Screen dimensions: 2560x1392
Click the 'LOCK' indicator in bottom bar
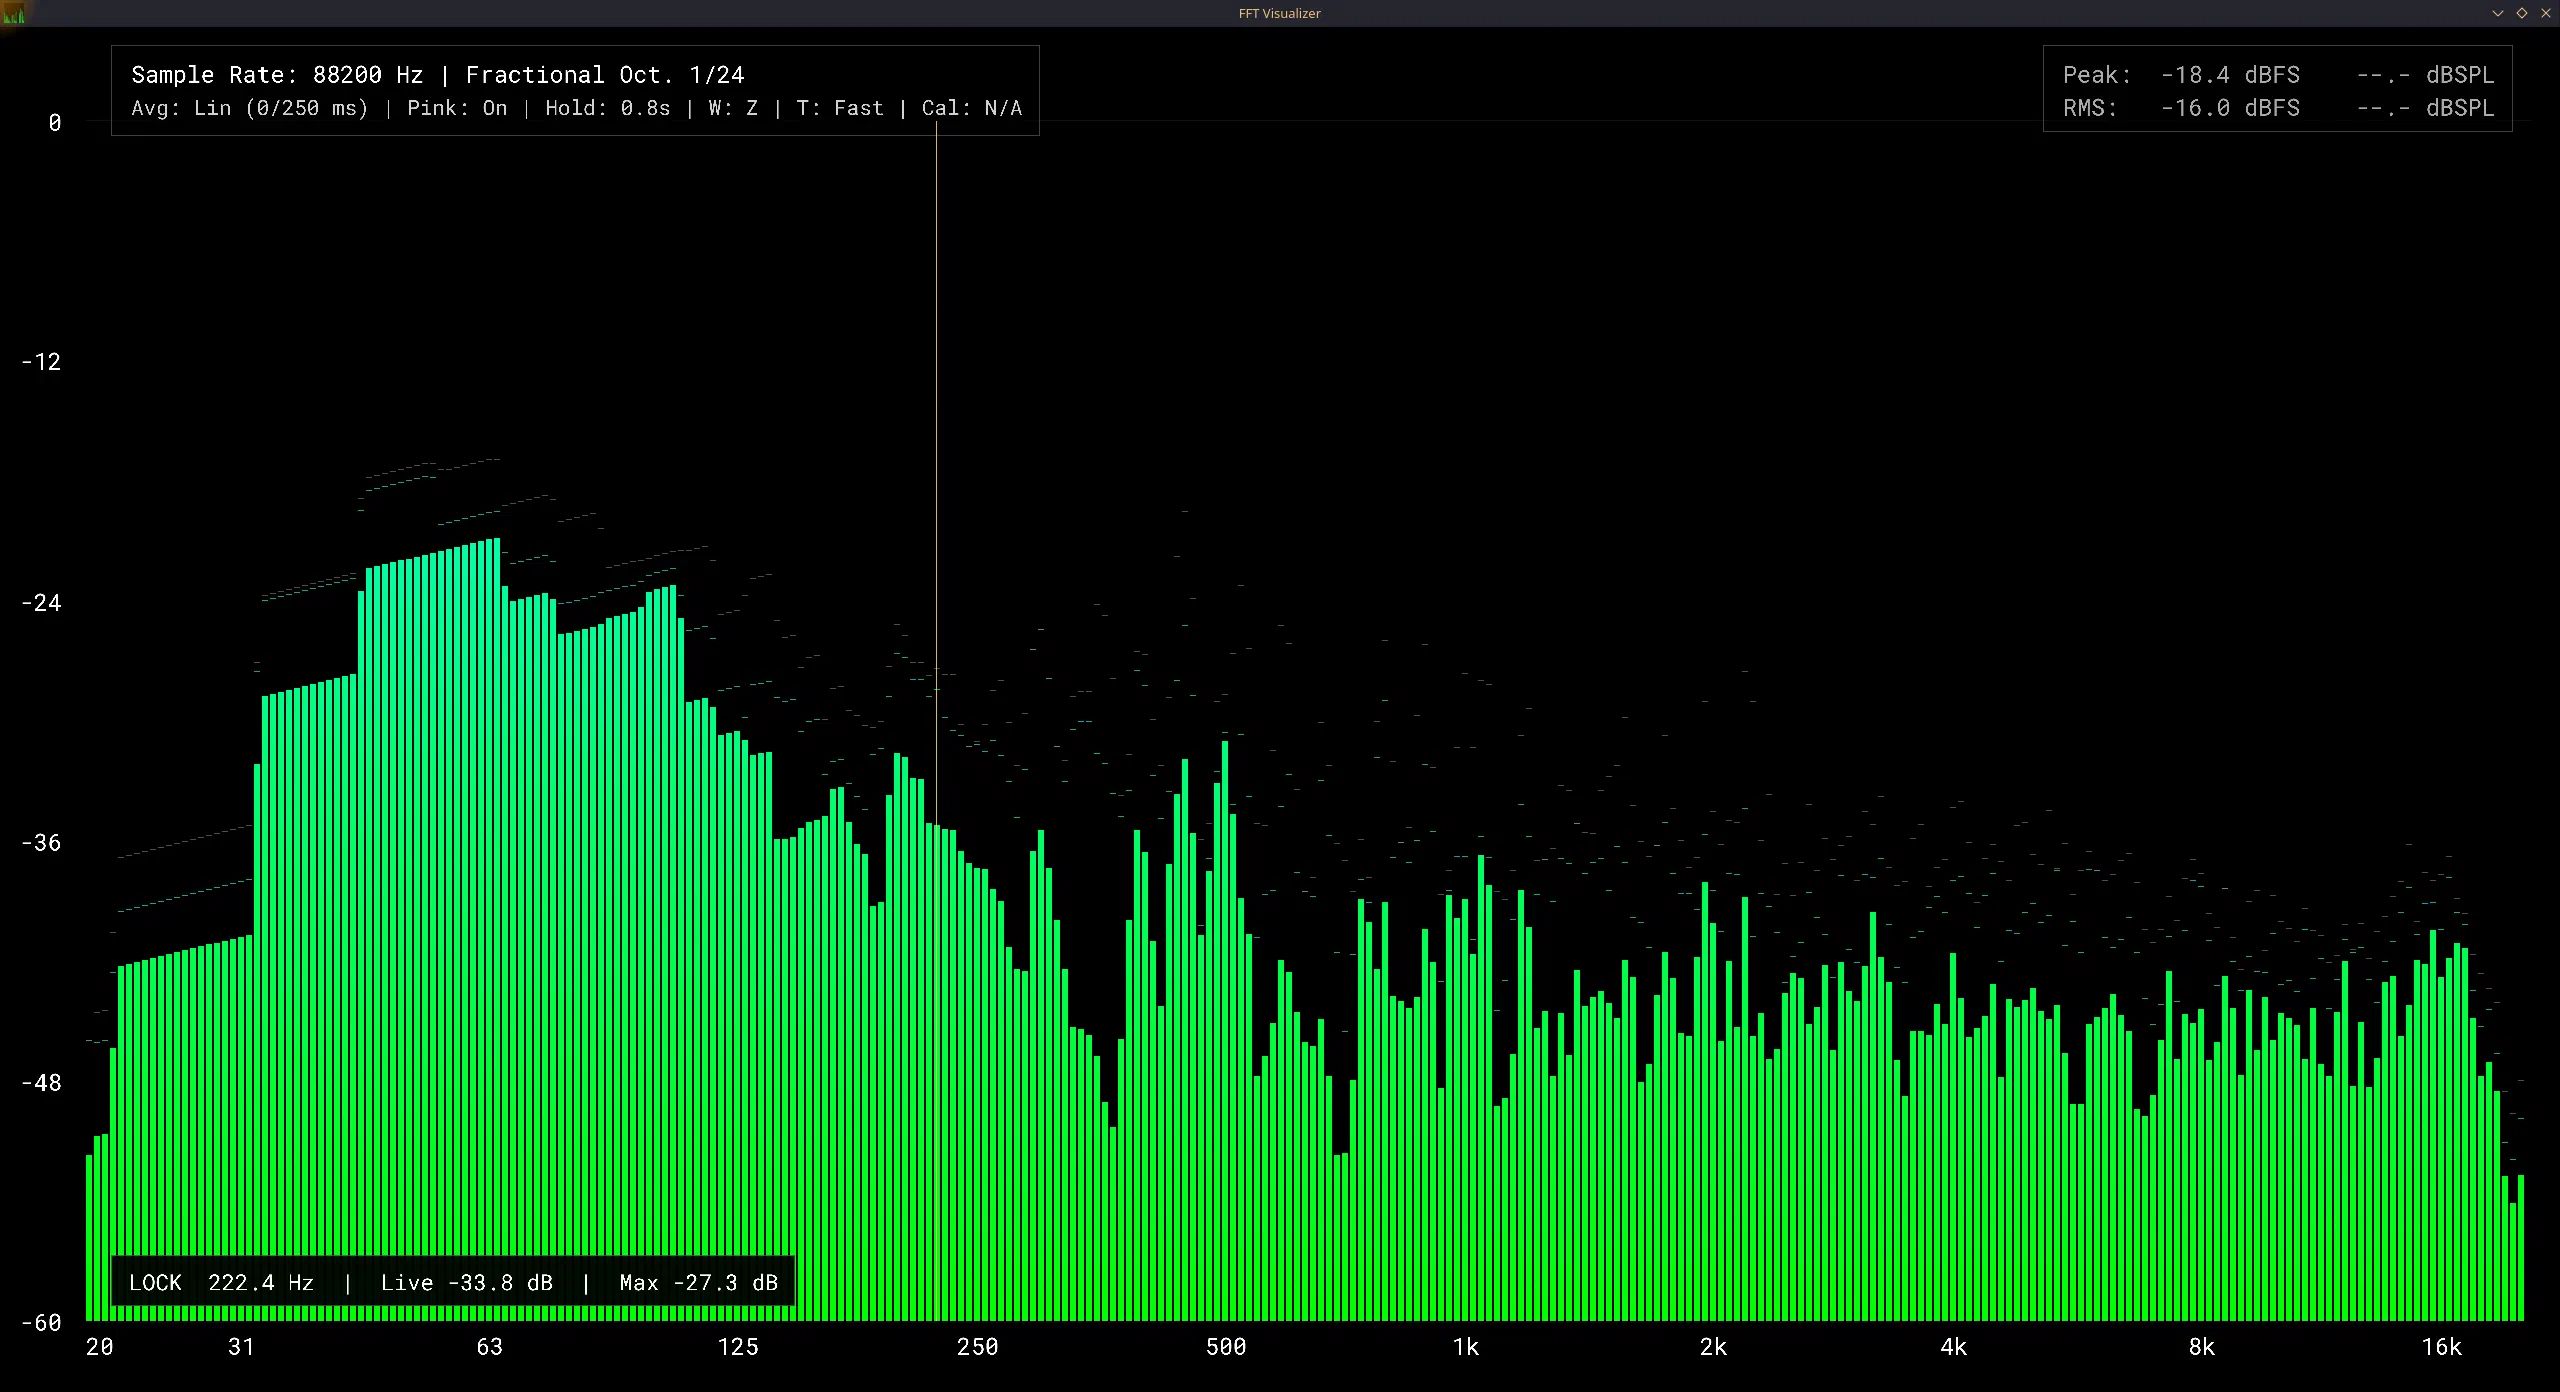pyautogui.click(x=155, y=1283)
